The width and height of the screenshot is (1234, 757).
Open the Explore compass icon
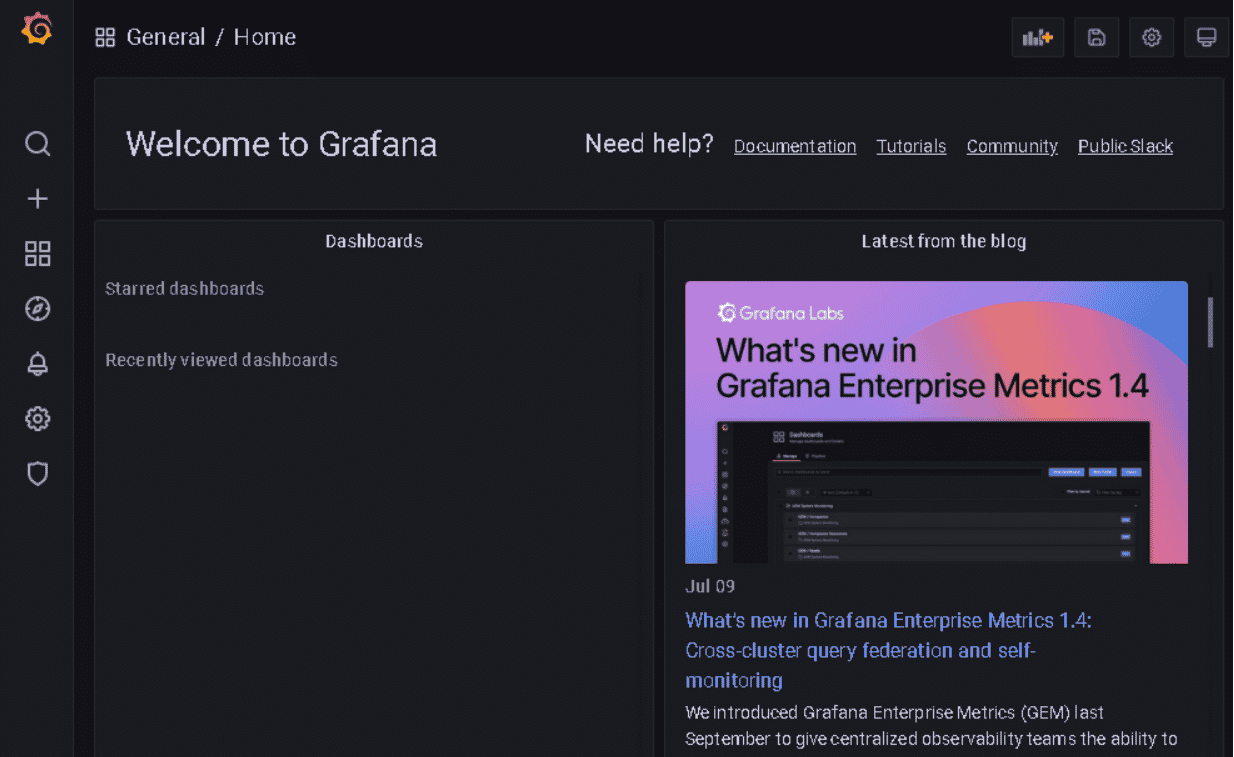[37, 309]
